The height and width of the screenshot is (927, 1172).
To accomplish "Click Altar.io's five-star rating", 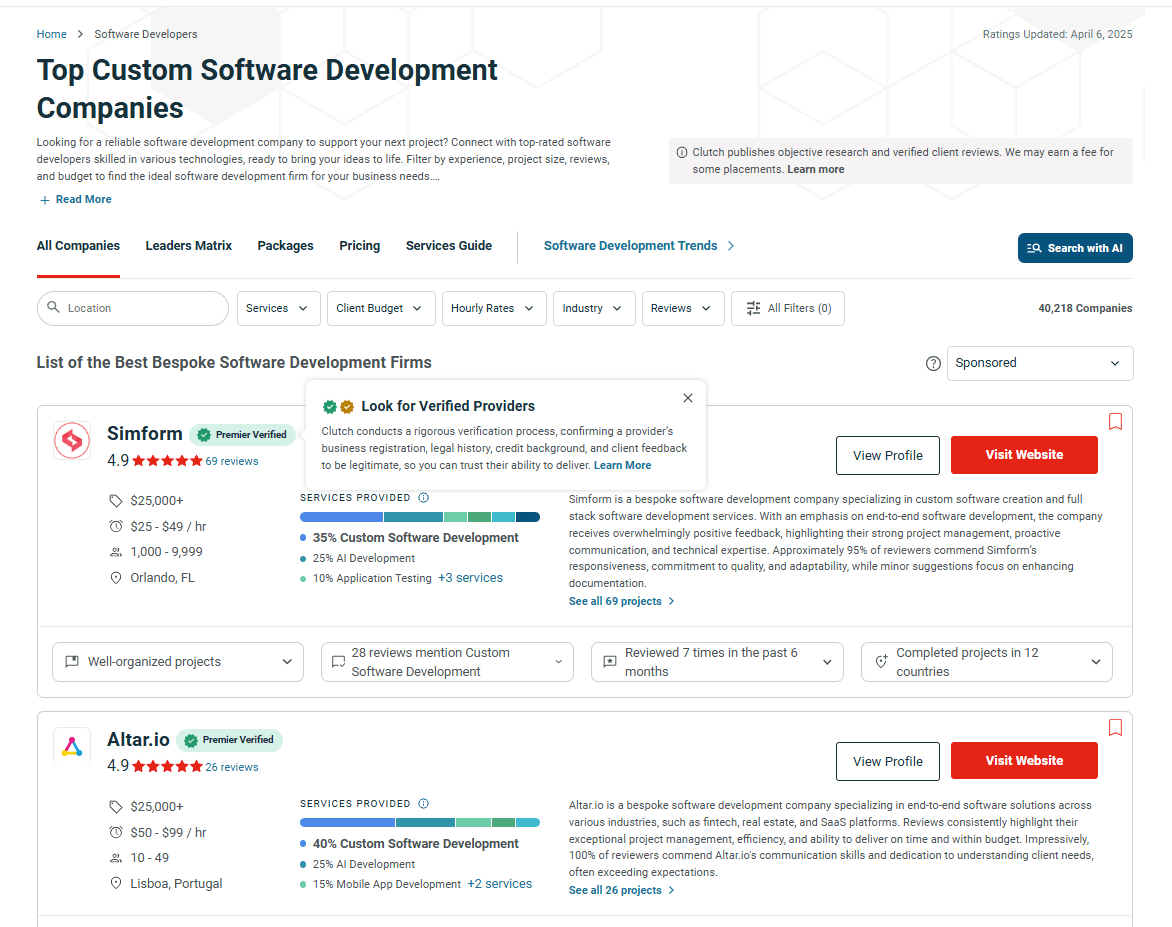I will (167, 767).
